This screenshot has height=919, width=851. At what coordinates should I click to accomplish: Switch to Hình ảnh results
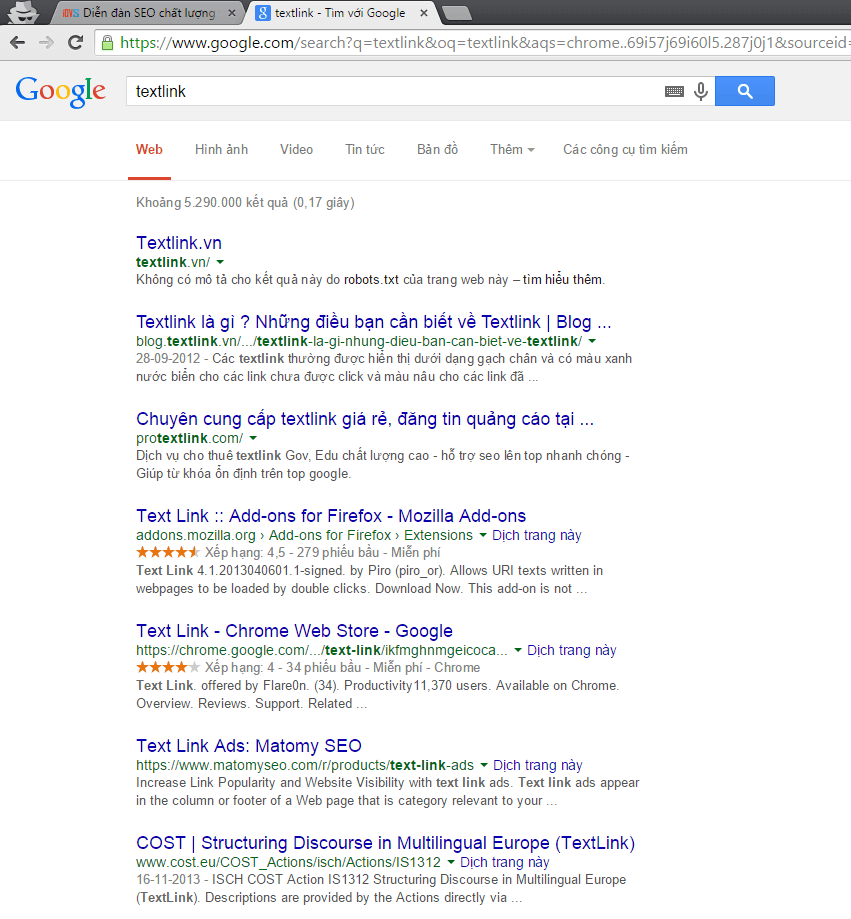(x=222, y=149)
